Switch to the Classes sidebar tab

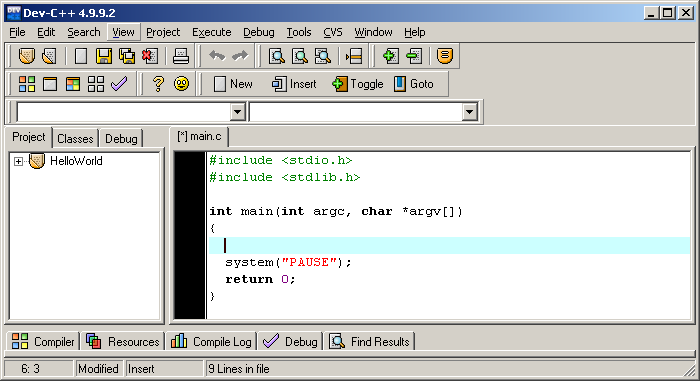coord(75,139)
